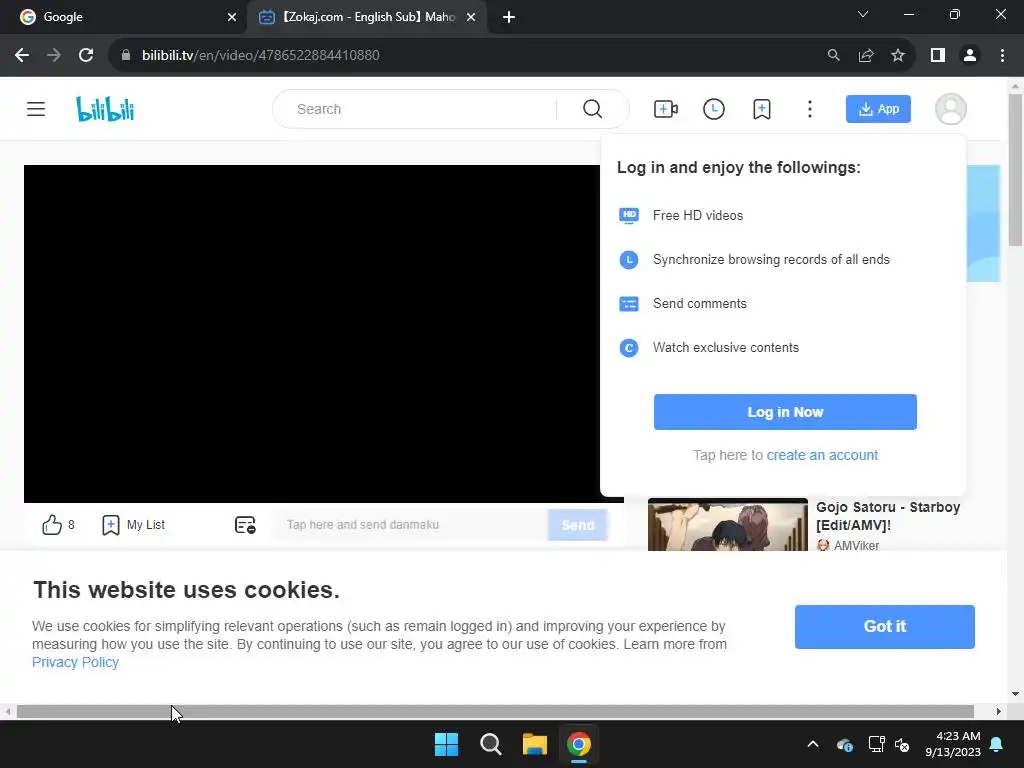Click the horizontal scrollbar right arrow
1024x768 pixels.
coord(999,711)
